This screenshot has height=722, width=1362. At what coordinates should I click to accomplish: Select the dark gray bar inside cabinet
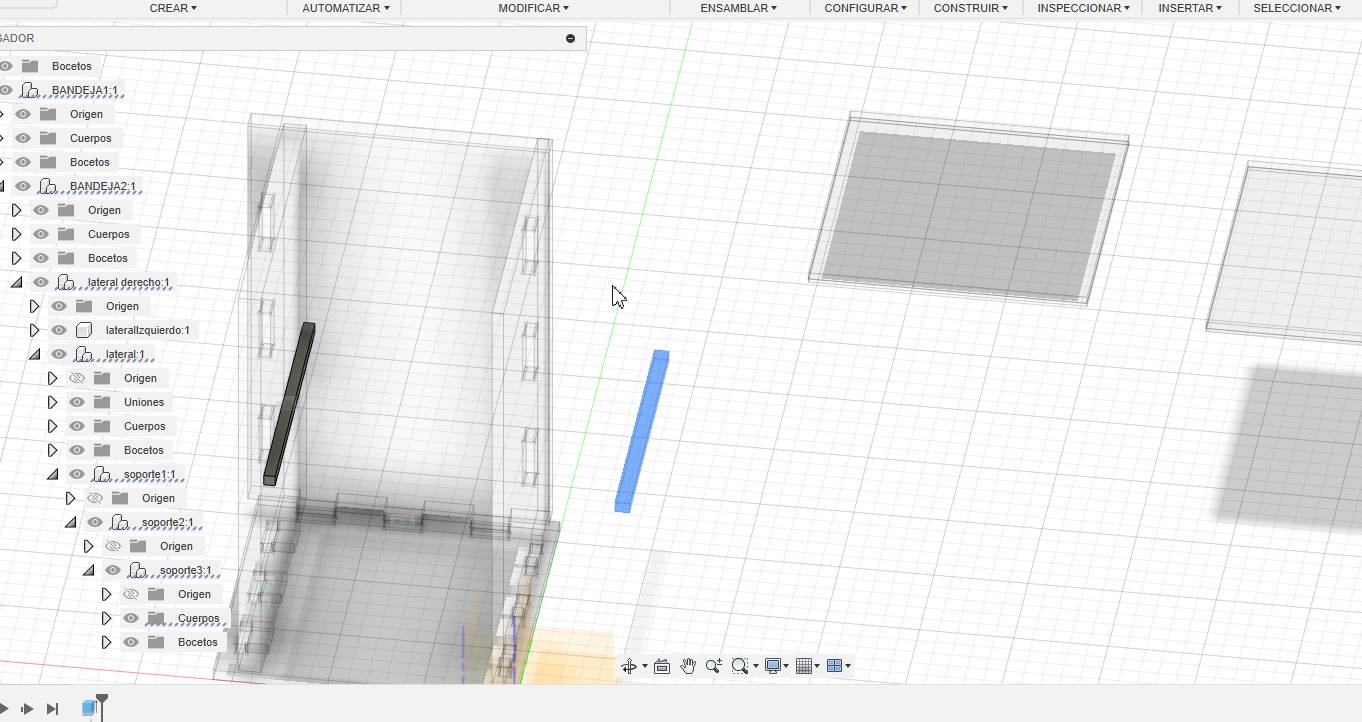pos(289,404)
